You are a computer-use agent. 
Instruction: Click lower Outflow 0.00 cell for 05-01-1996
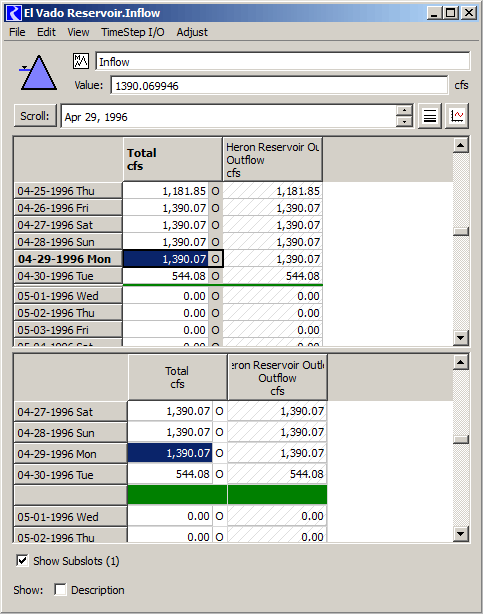point(277,516)
